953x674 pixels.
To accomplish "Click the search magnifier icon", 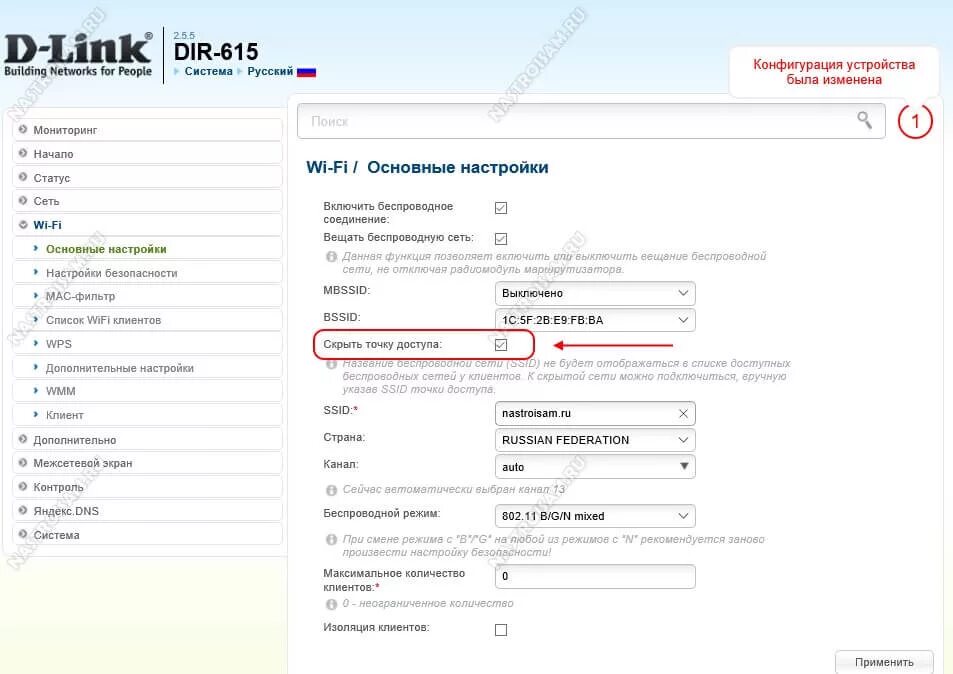I will [864, 120].
